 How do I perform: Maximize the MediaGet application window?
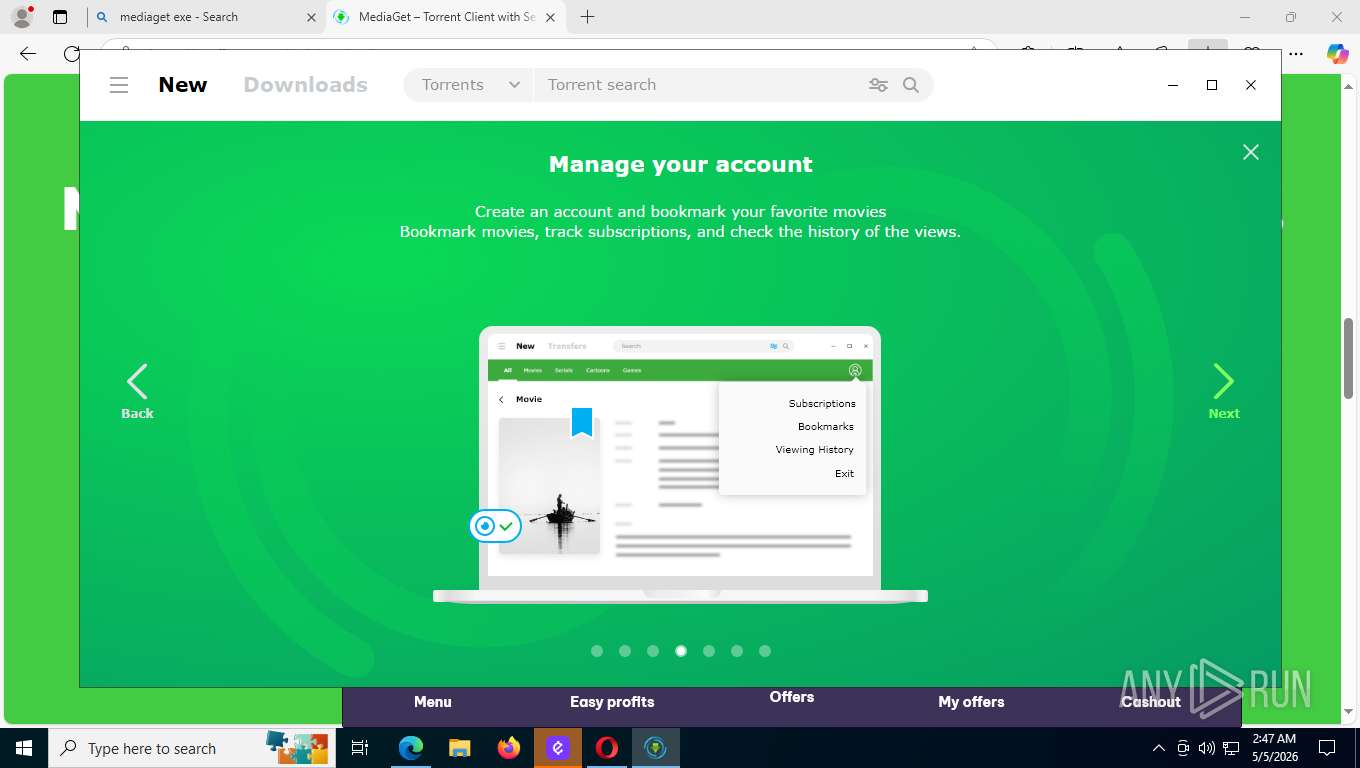[x=1212, y=85]
